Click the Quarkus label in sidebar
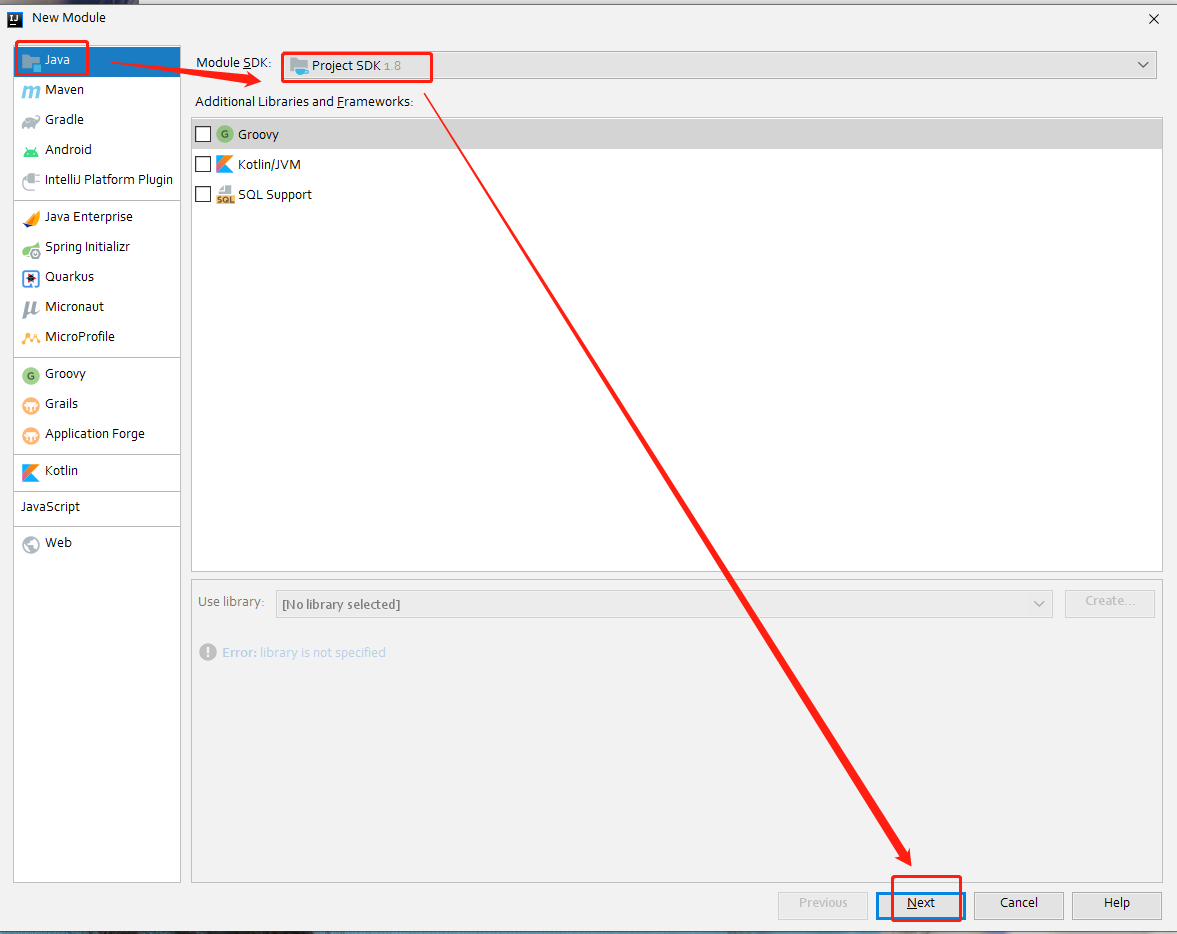 click(69, 277)
